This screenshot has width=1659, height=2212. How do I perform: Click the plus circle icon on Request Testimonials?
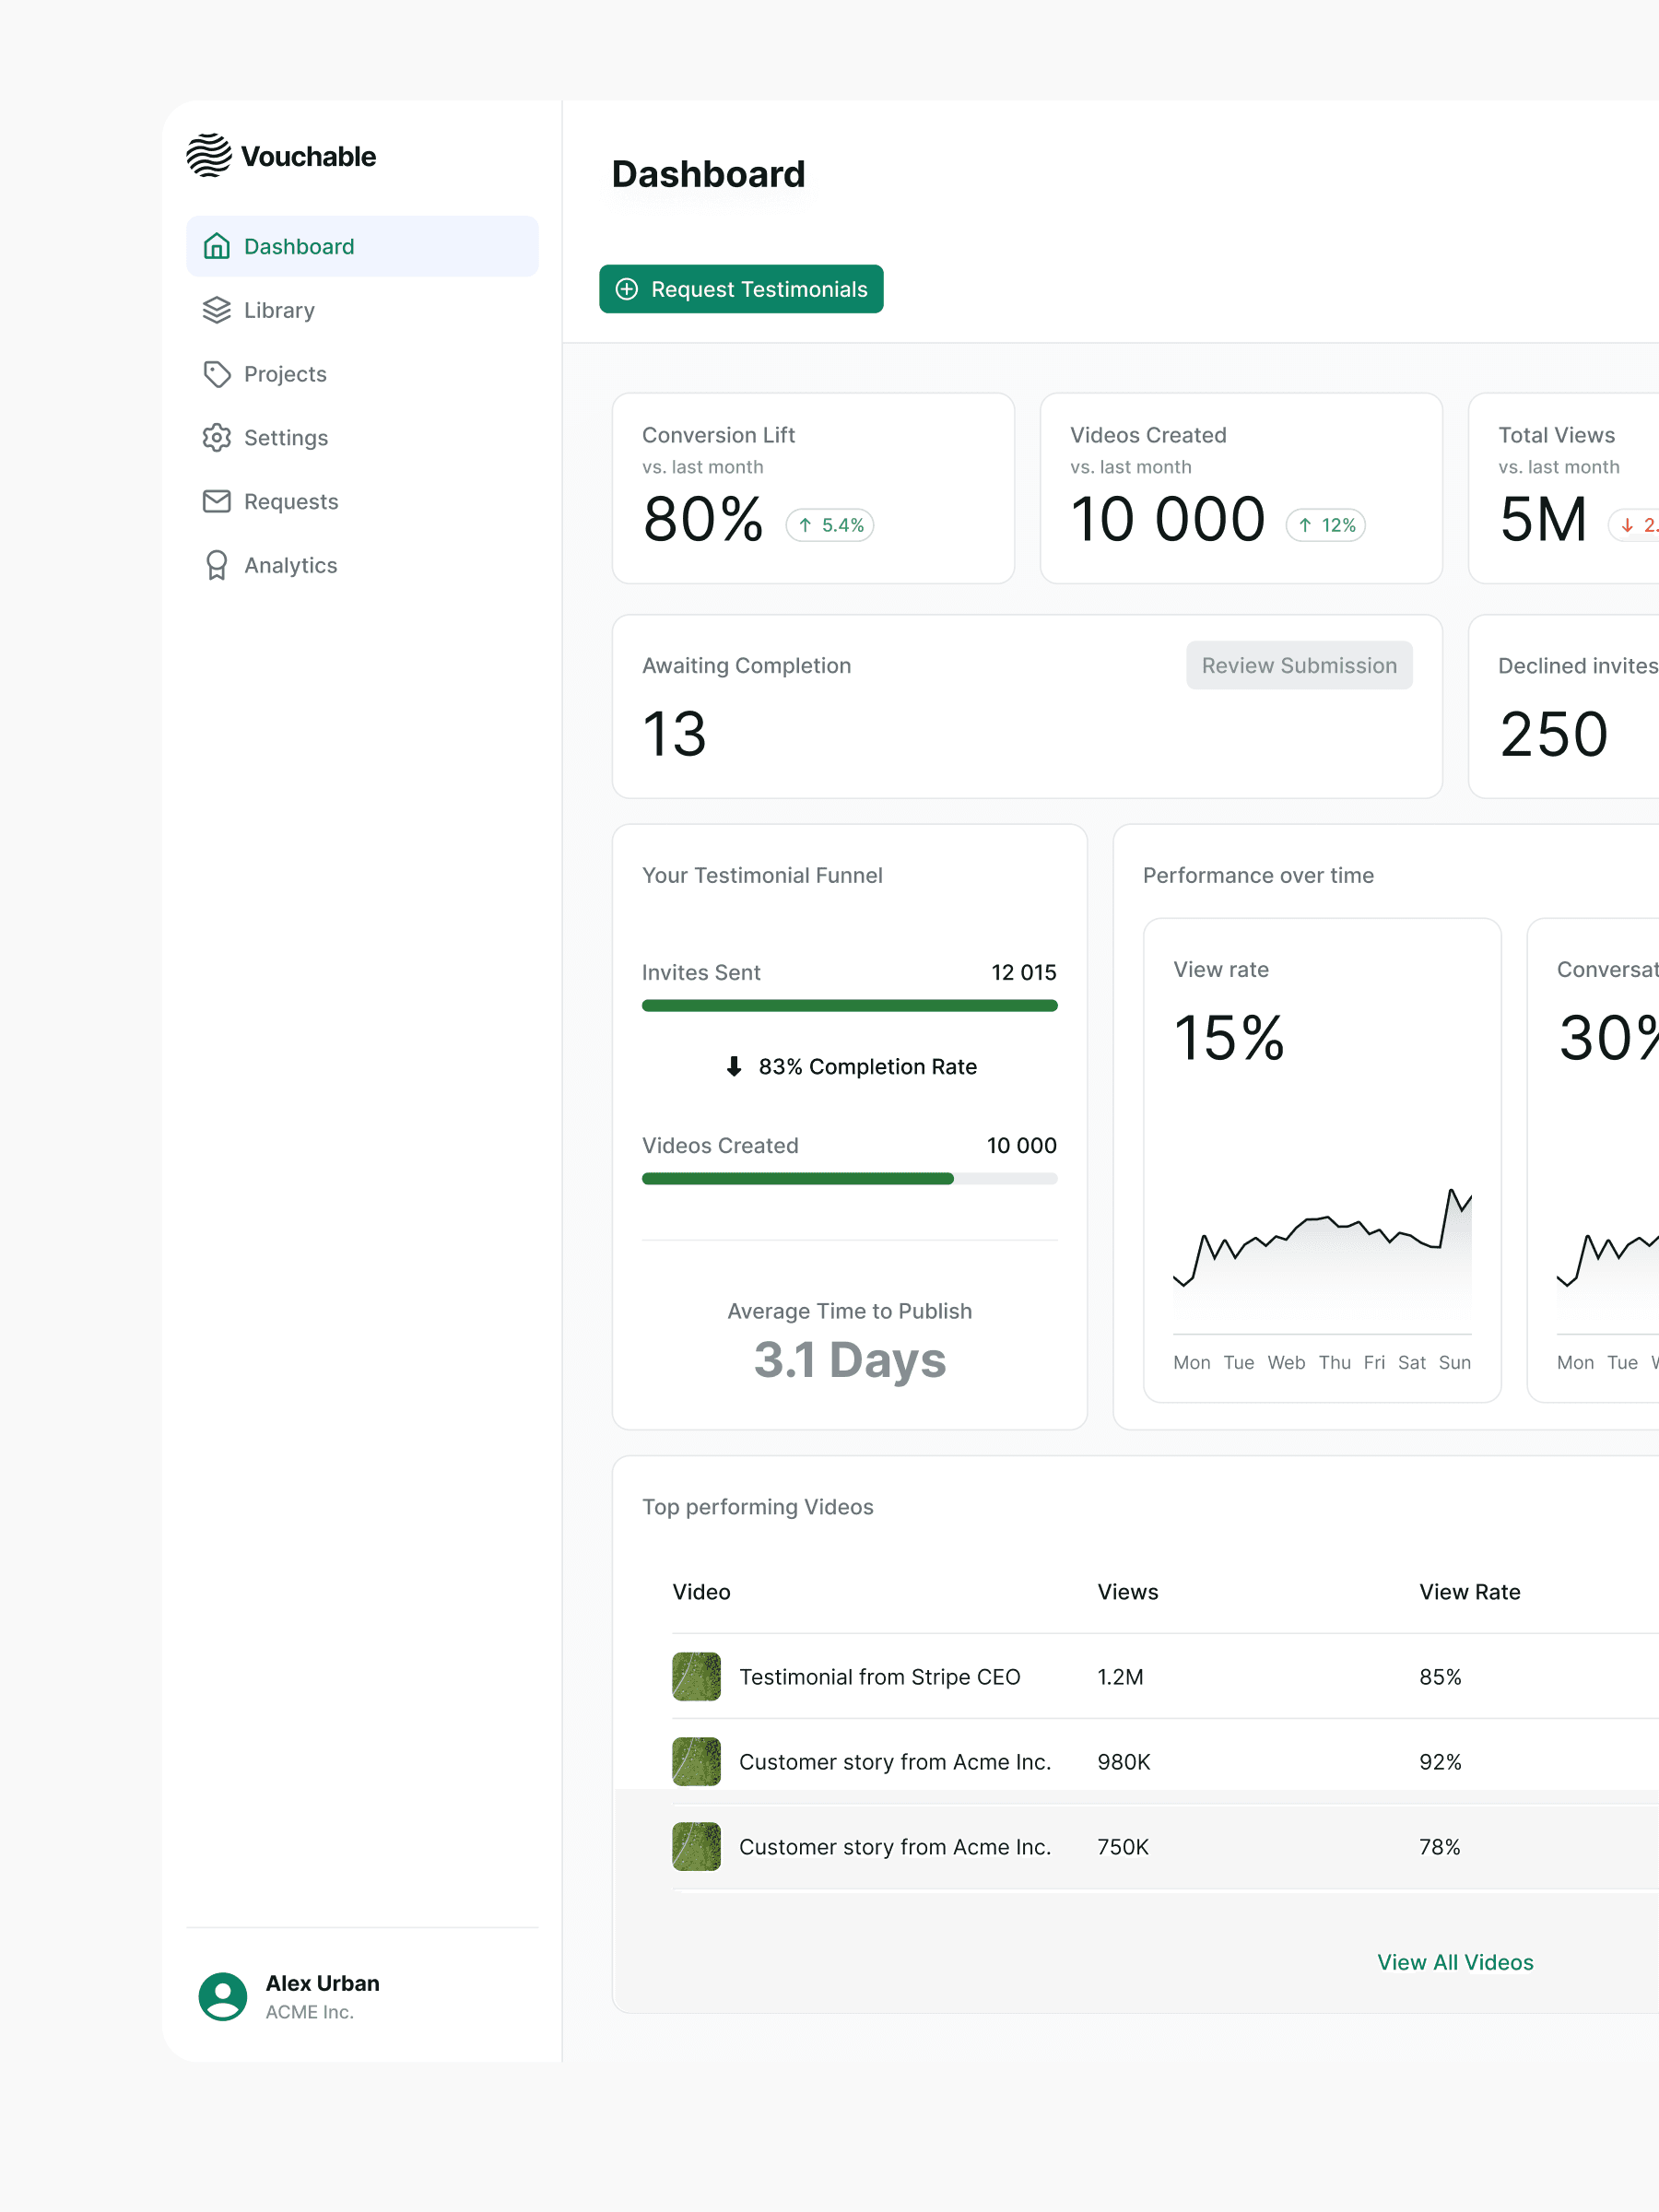627,289
